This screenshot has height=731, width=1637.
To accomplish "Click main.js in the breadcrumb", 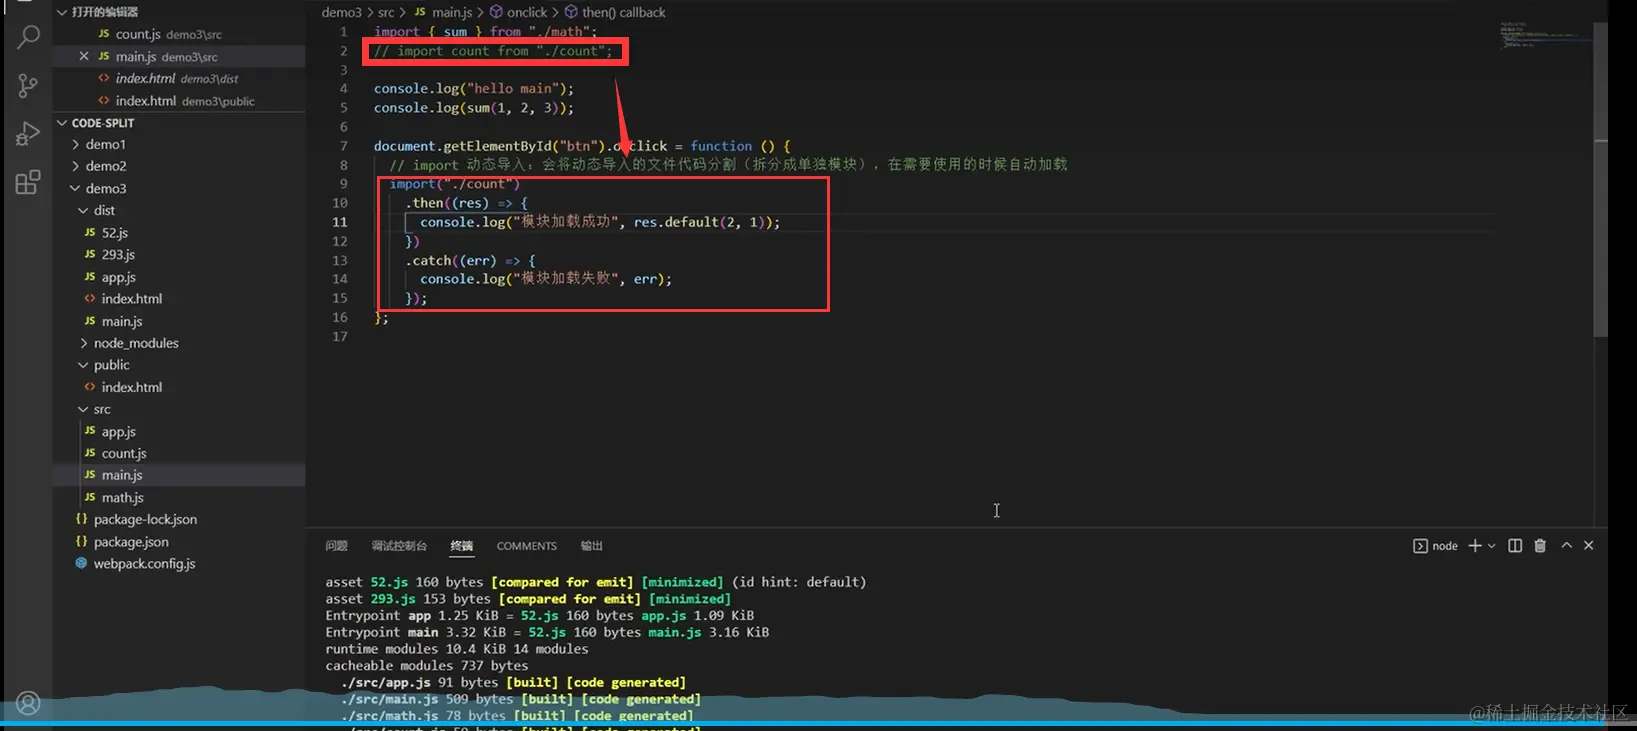I will pyautogui.click(x=443, y=12).
